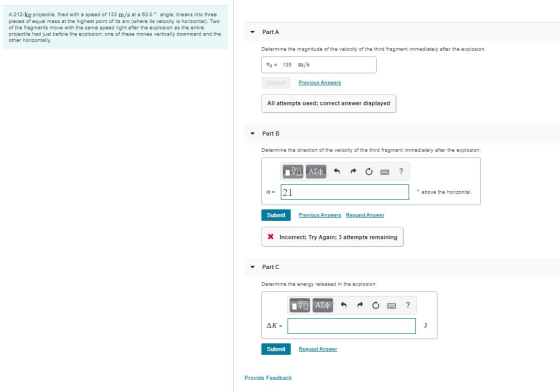Image resolution: width=560 pixels, height=392 pixels.
Task: Open Greek symbols palette in Part B
Action: pos(316,171)
